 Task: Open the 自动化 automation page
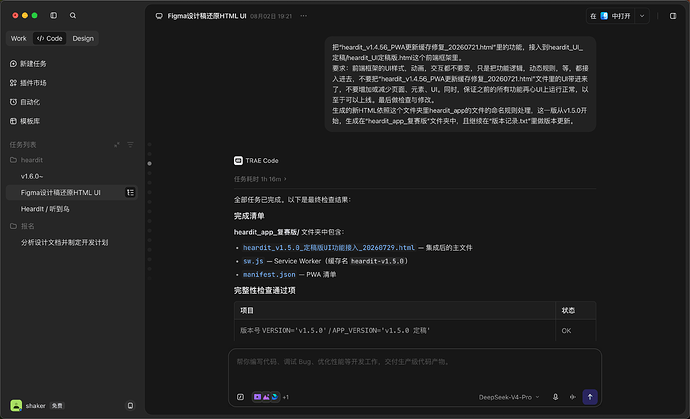(25, 102)
